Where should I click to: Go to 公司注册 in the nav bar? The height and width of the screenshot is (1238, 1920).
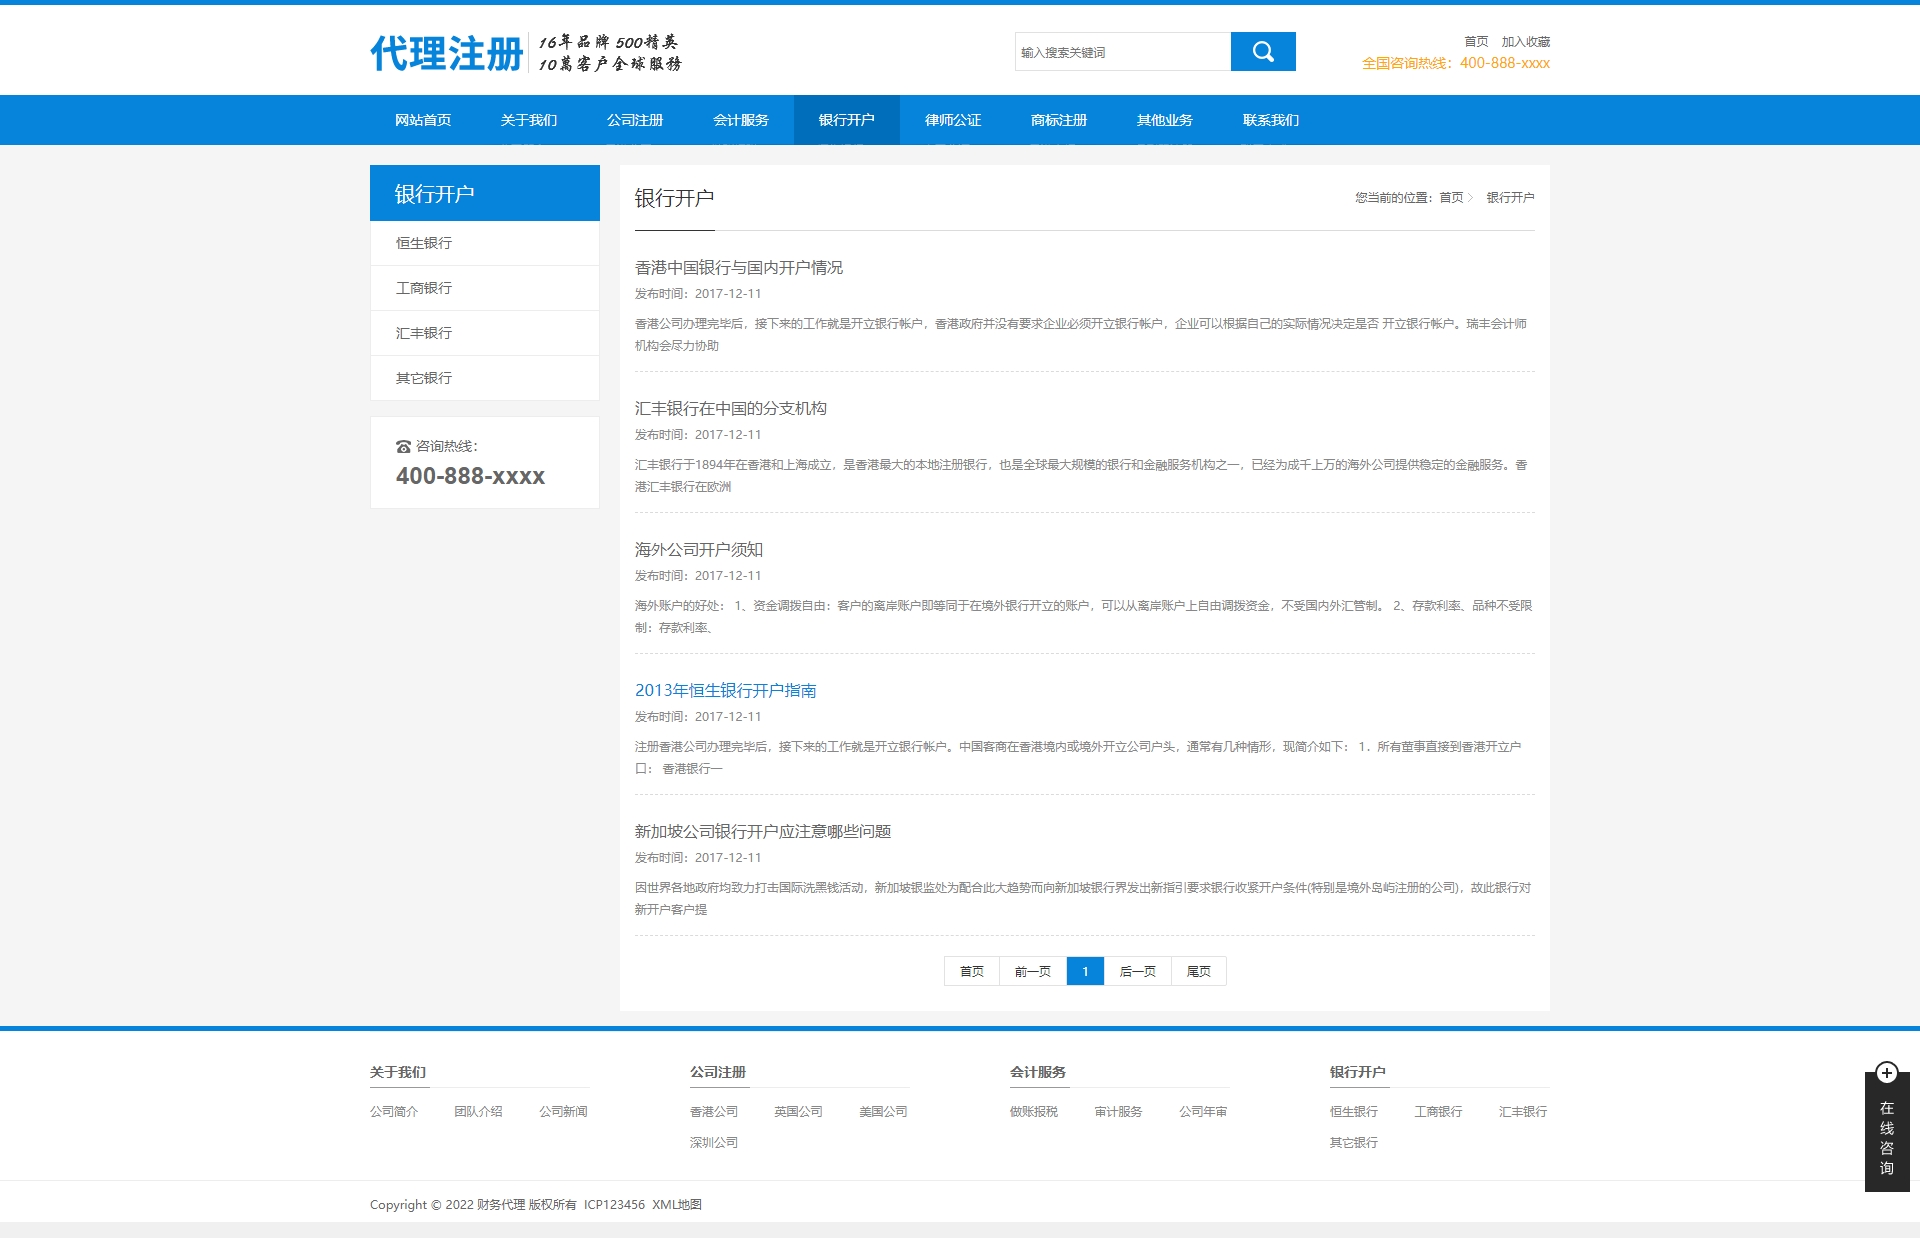[635, 120]
